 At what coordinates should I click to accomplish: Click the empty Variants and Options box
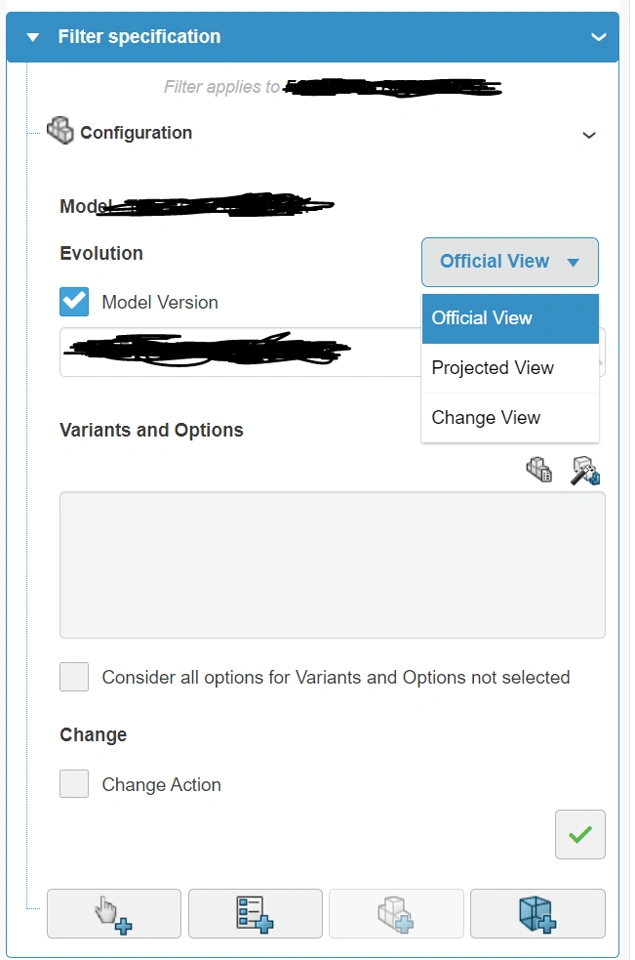click(x=332, y=564)
